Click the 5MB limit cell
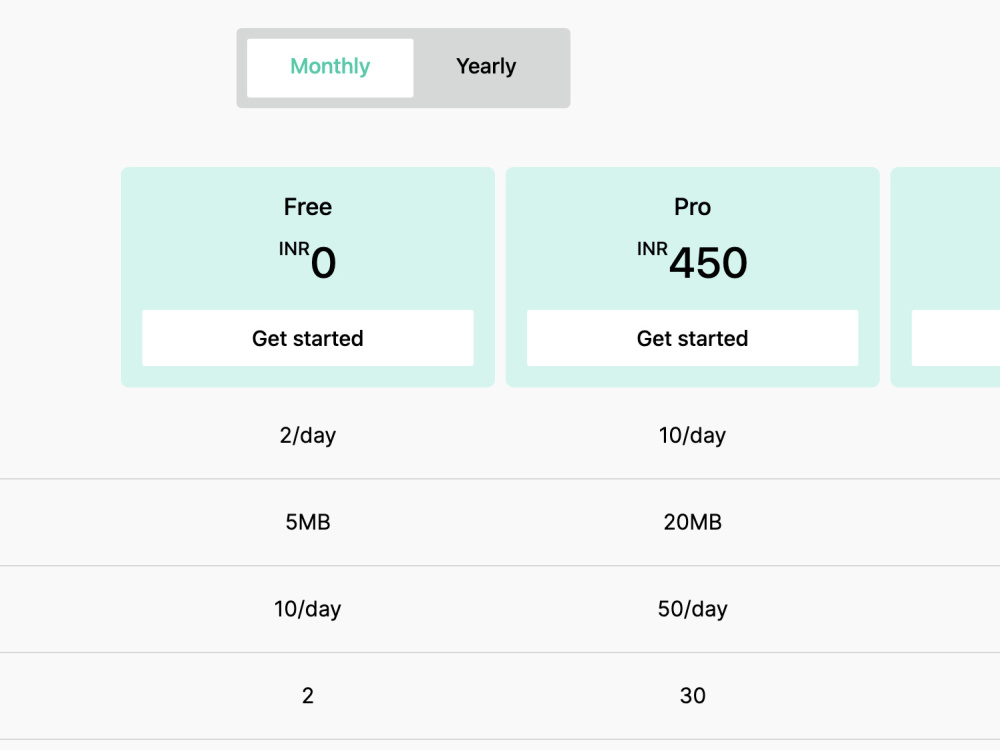The image size is (1000, 750). tap(307, 522)
